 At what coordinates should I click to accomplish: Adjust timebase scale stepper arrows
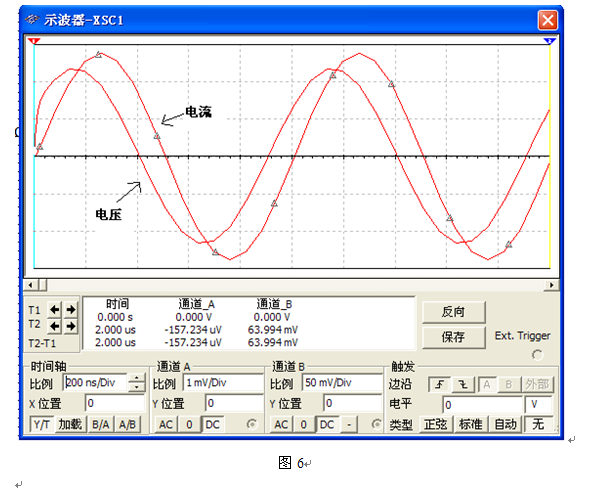pos(137,383)
